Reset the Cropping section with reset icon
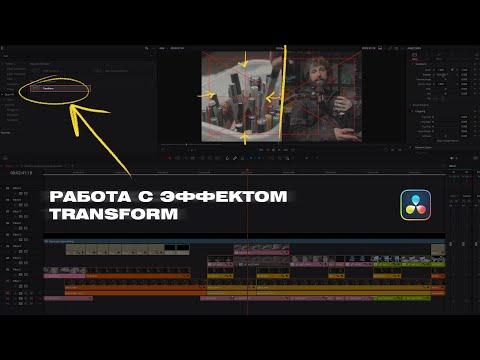480x360 pixels. tap(475, 111)
